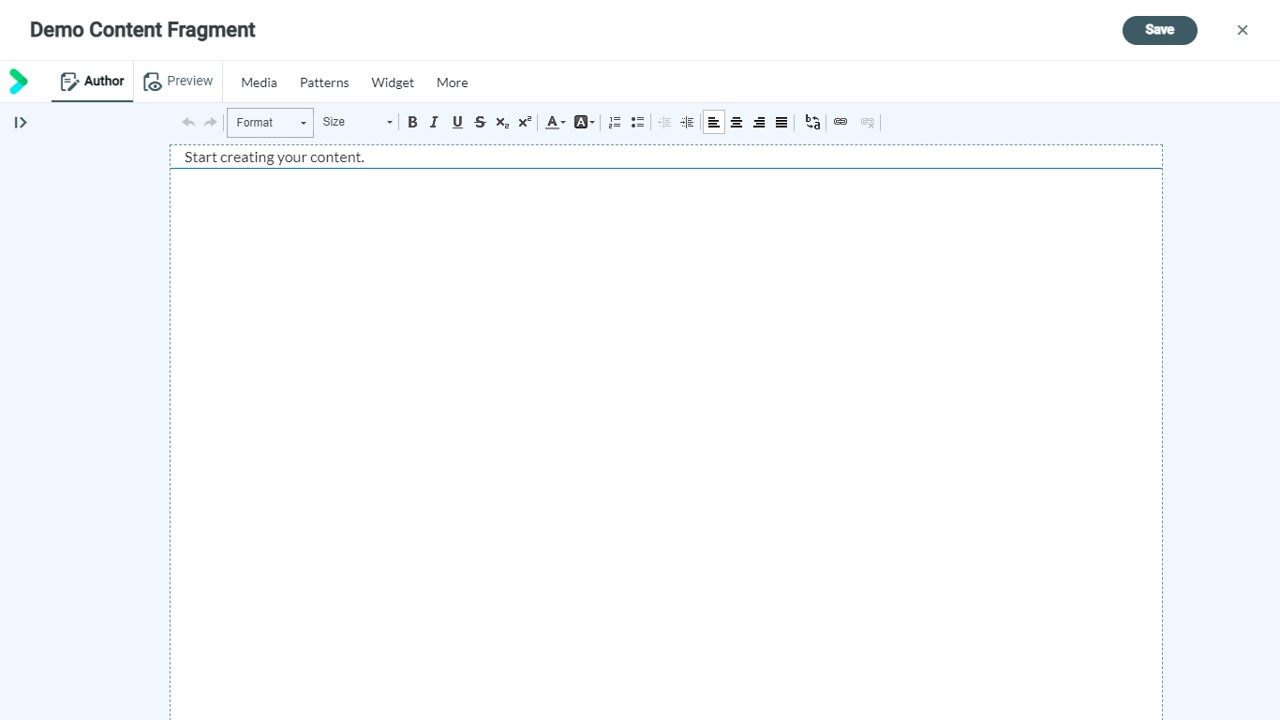Image resolution: width=1280 pixels, height=720 pixels.
Task: Switch to the Preview tab
Action: pyautogui.click(x=178, y=81)
